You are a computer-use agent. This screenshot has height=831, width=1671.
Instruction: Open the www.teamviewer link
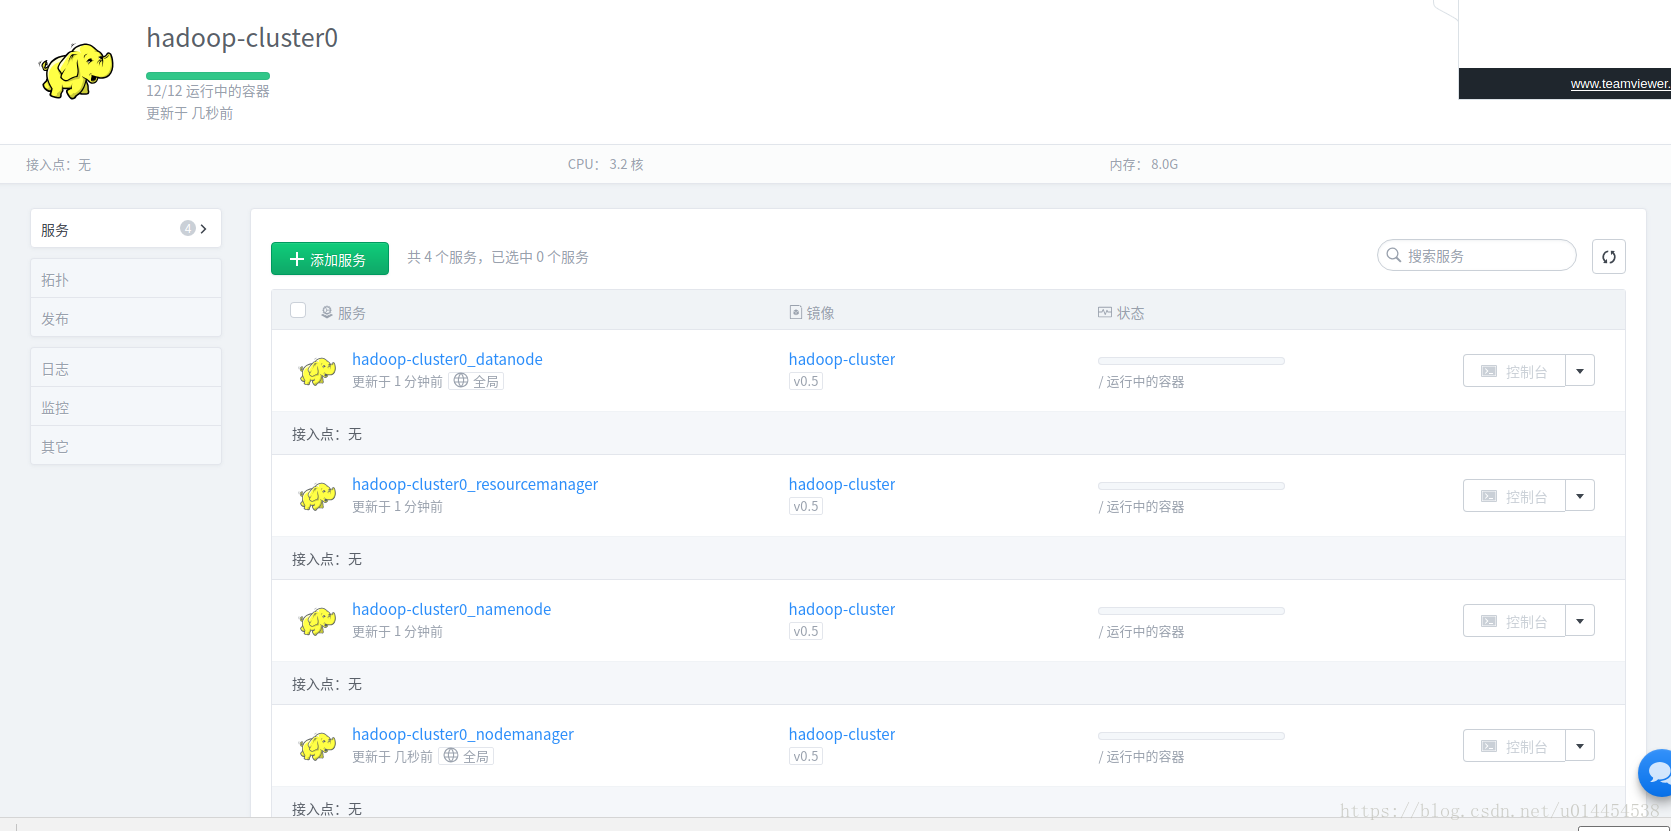tap(1620, 84)
